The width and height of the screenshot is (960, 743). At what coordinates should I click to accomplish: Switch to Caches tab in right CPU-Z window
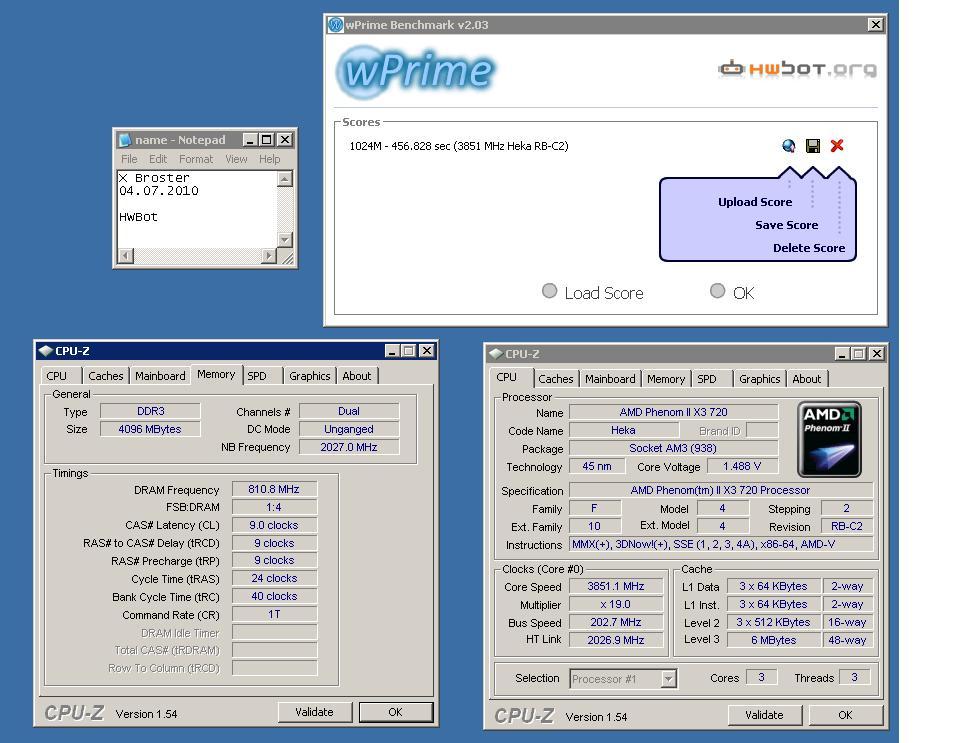(556, 379)
